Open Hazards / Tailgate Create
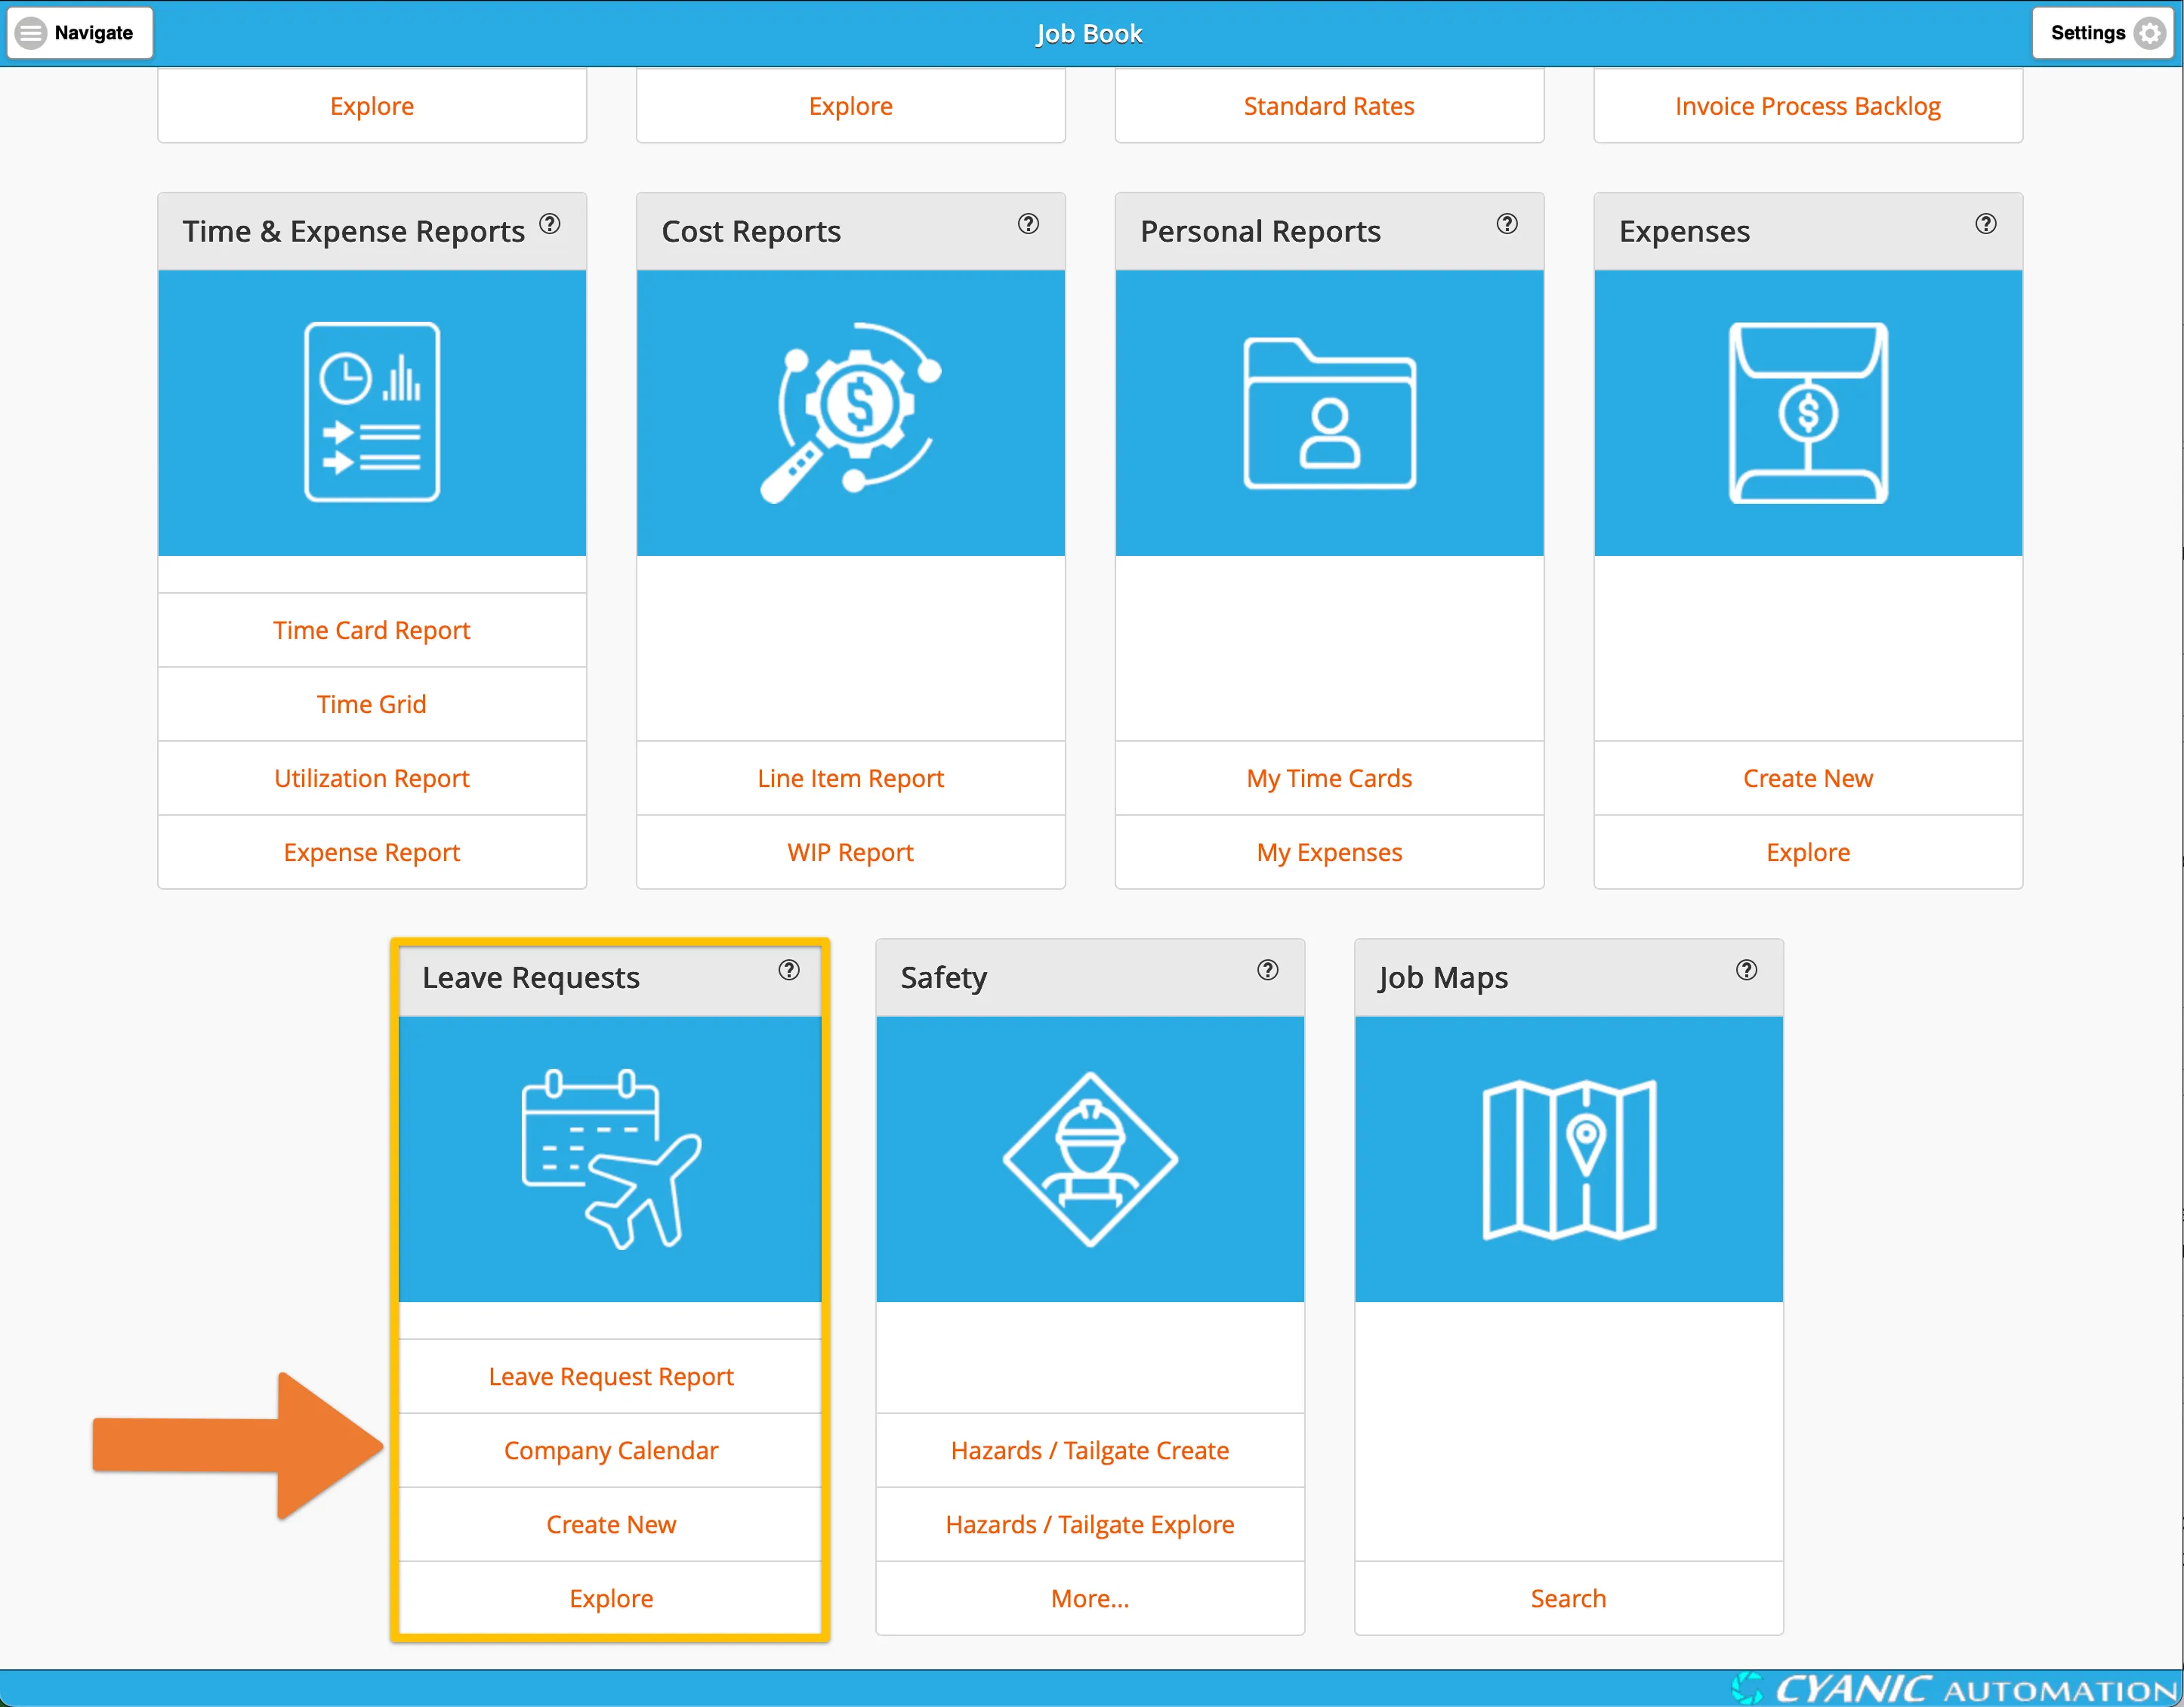This screenshot has height=1707, width=2184. pos(1090,1450)
